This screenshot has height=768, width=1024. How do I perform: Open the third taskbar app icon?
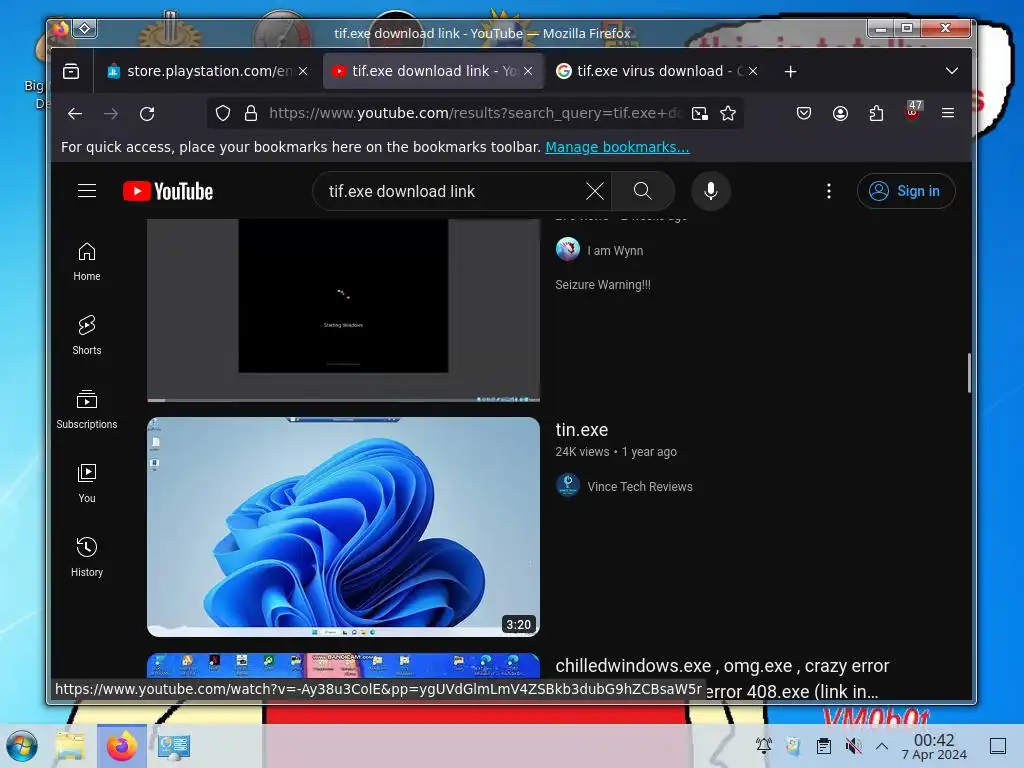pos(174,746)
